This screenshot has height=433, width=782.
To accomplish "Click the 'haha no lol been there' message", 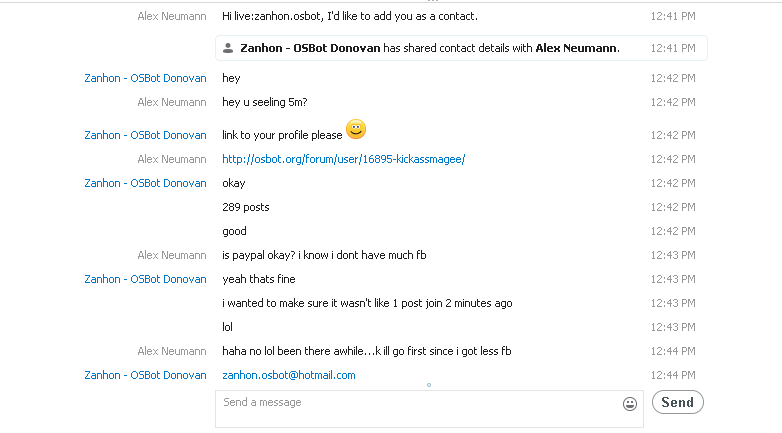I will [x=367, y=351].
